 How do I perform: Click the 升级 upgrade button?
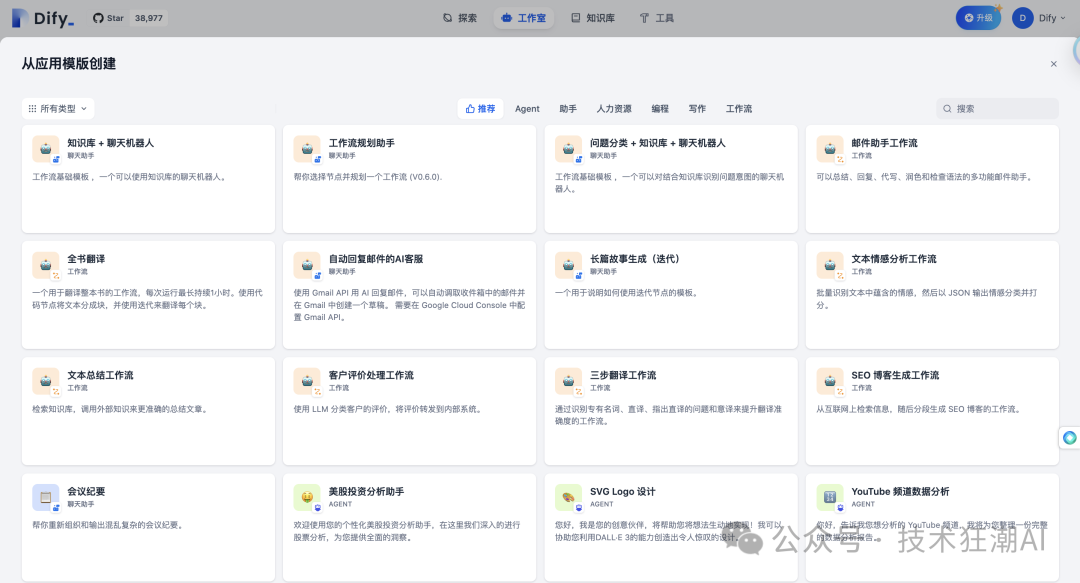point(978,18)
